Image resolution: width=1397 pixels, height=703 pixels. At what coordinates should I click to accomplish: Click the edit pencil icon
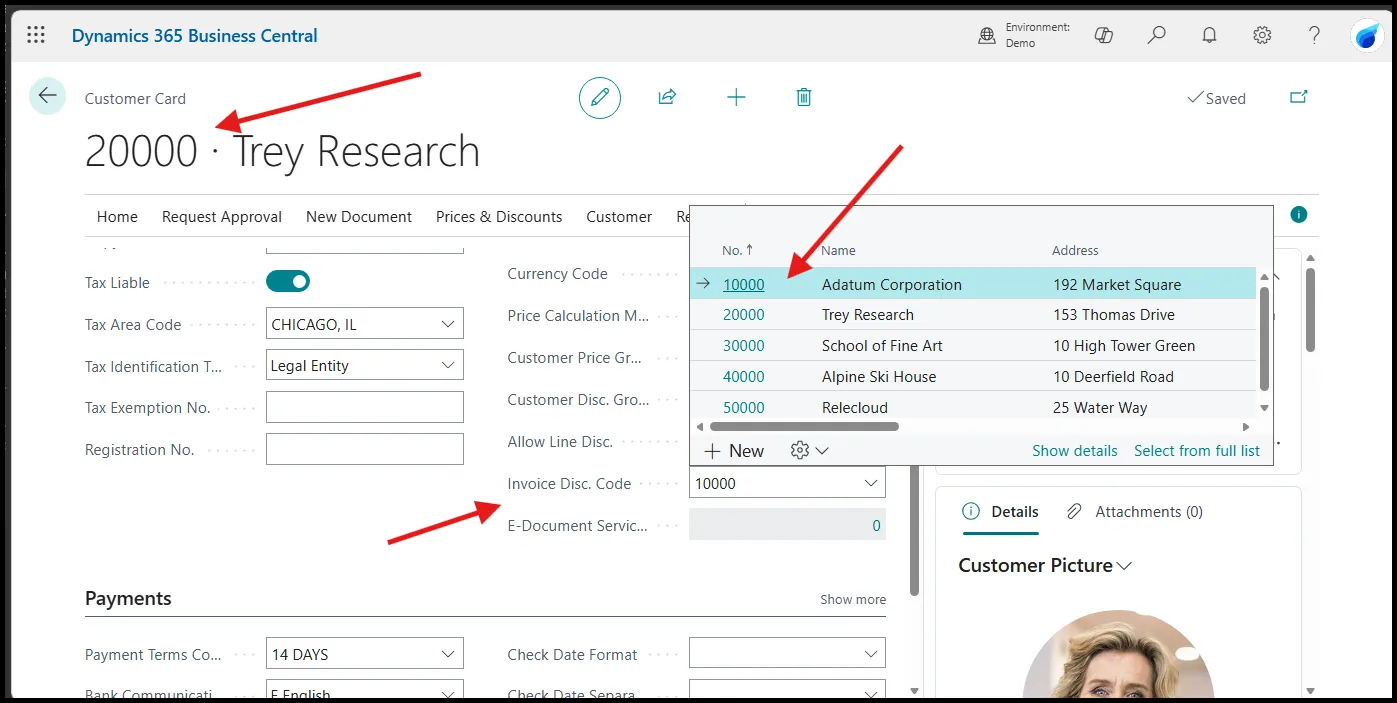tap(600, 97)
